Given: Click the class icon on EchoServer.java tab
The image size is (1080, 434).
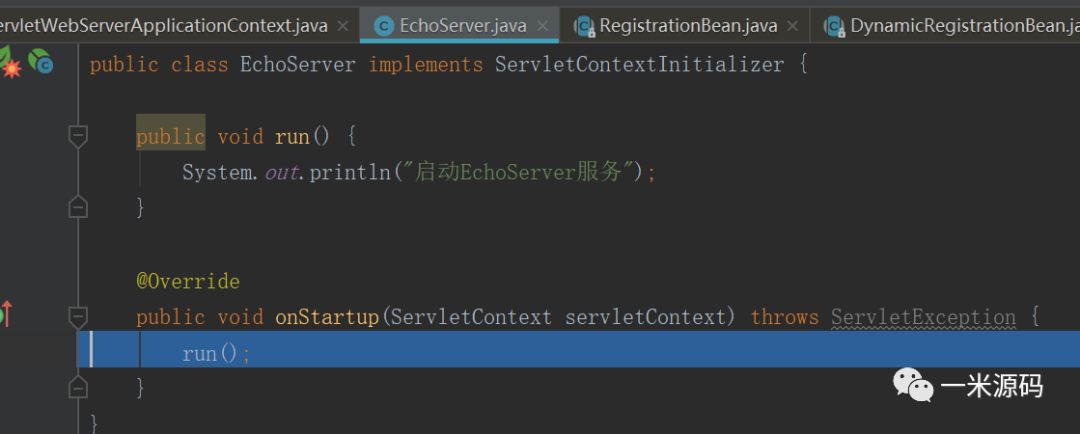Looking at the screenshot, I should (x=383, y=26).
